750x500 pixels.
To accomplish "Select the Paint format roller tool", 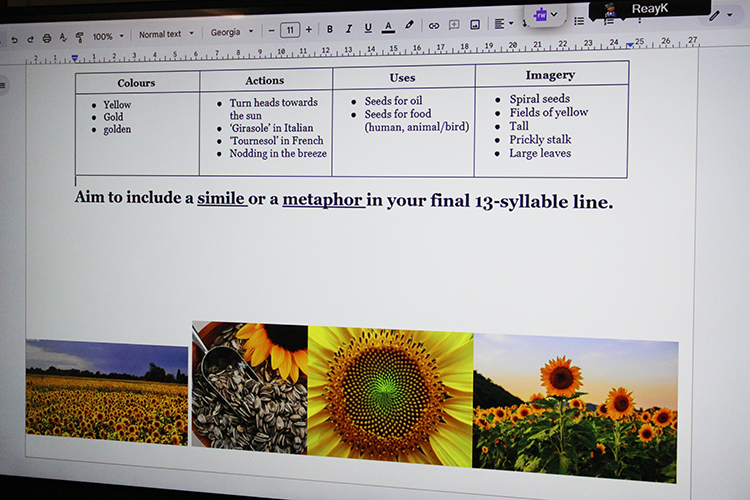I will click(x=80, y=37).
